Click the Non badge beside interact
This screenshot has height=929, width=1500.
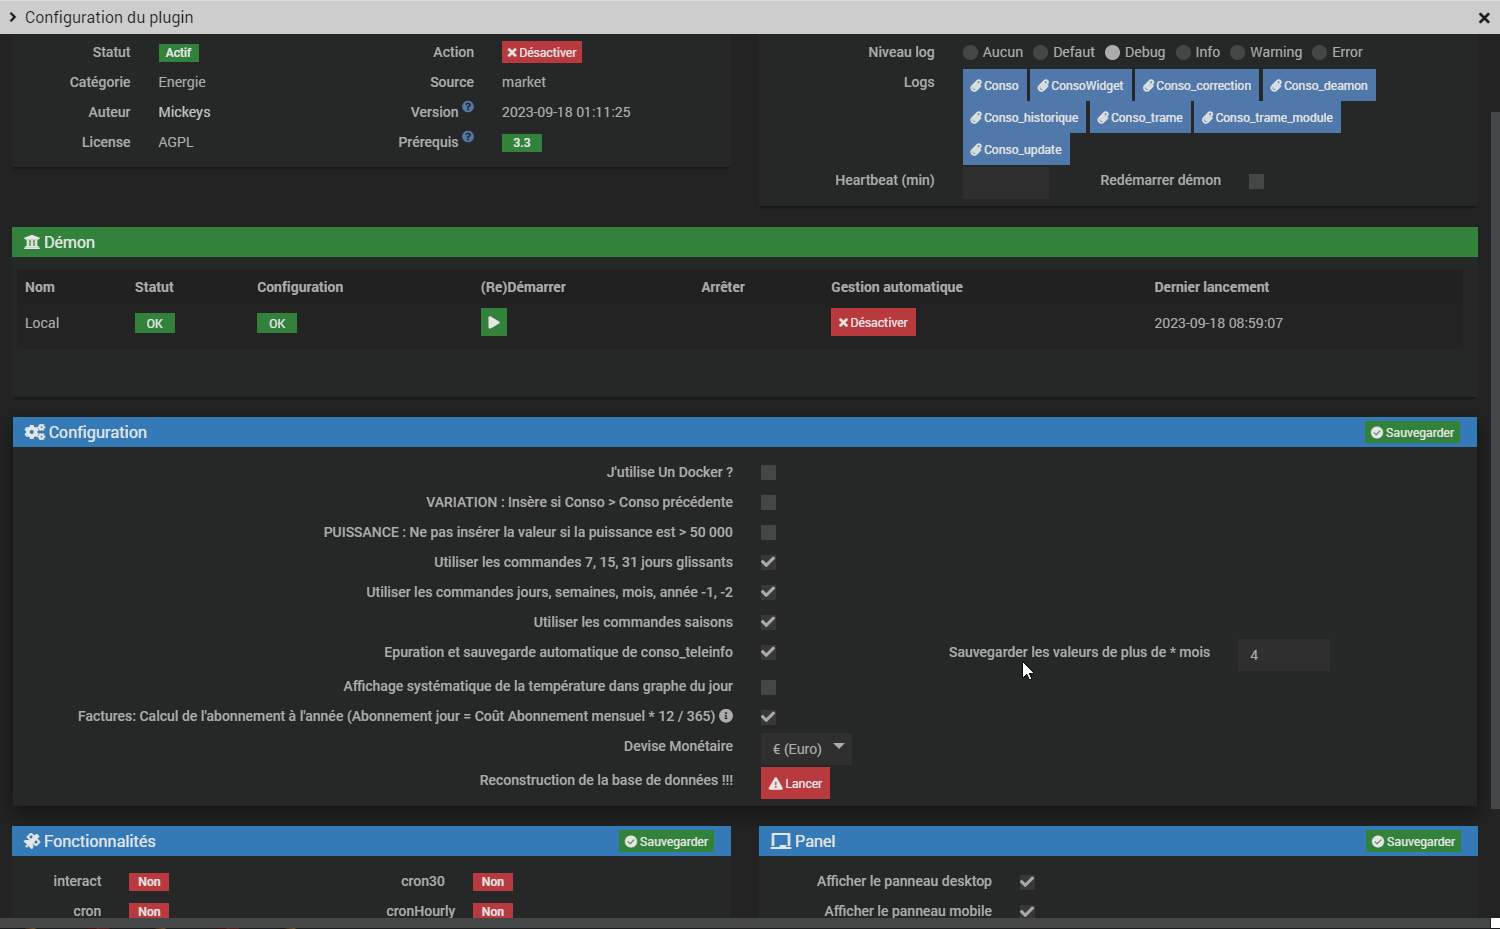click(x=149, y=882)
